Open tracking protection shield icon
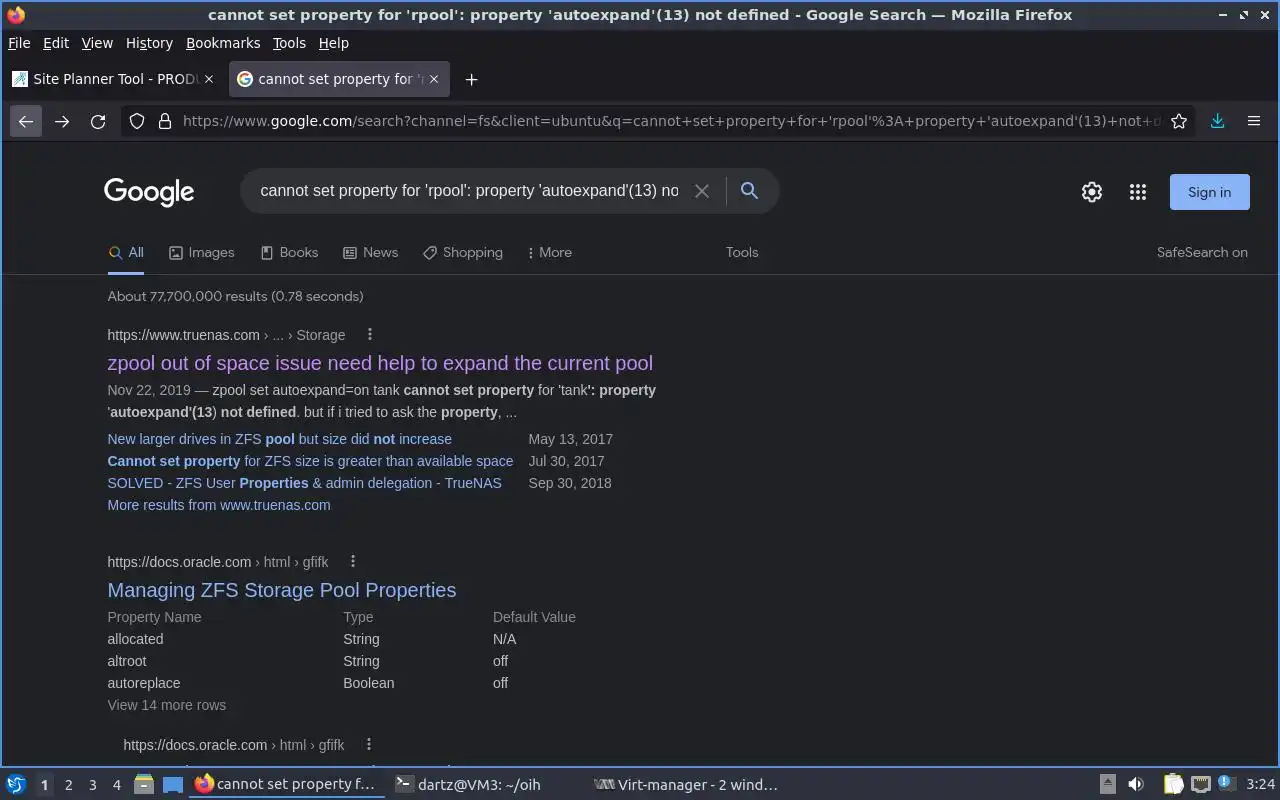This screenshot has height=800, width=1280. tap(137, 121)
